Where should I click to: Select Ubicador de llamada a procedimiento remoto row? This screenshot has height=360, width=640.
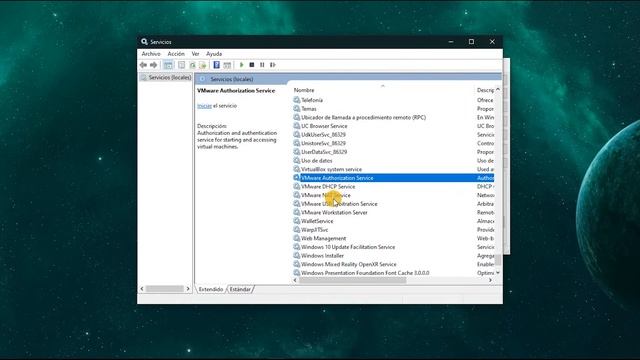(x=393, y=117)
